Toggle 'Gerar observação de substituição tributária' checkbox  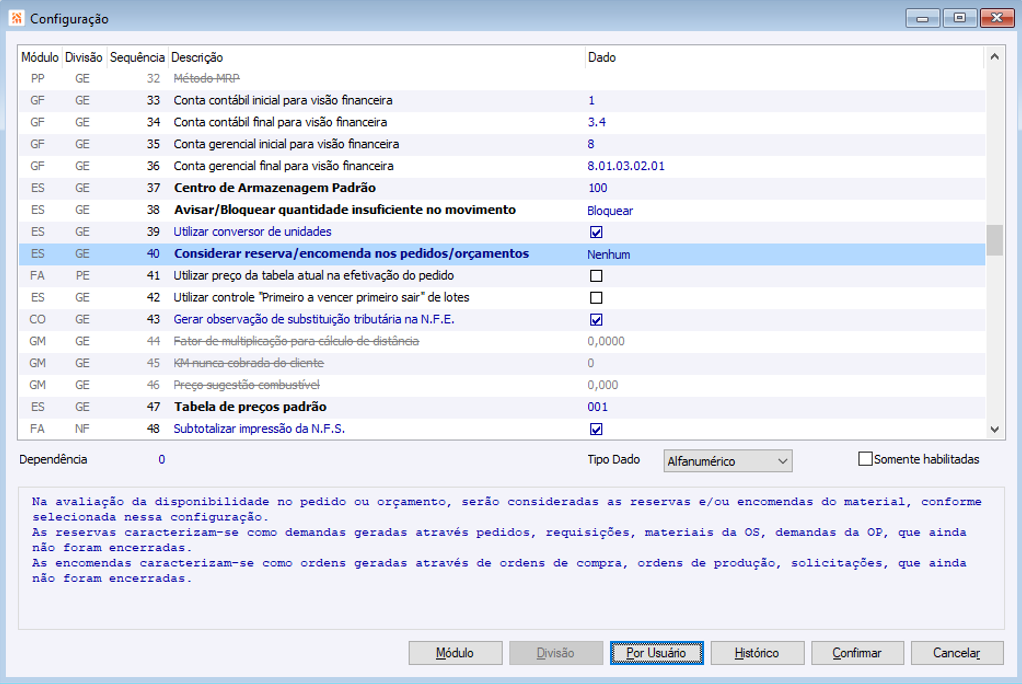[596, 320]
